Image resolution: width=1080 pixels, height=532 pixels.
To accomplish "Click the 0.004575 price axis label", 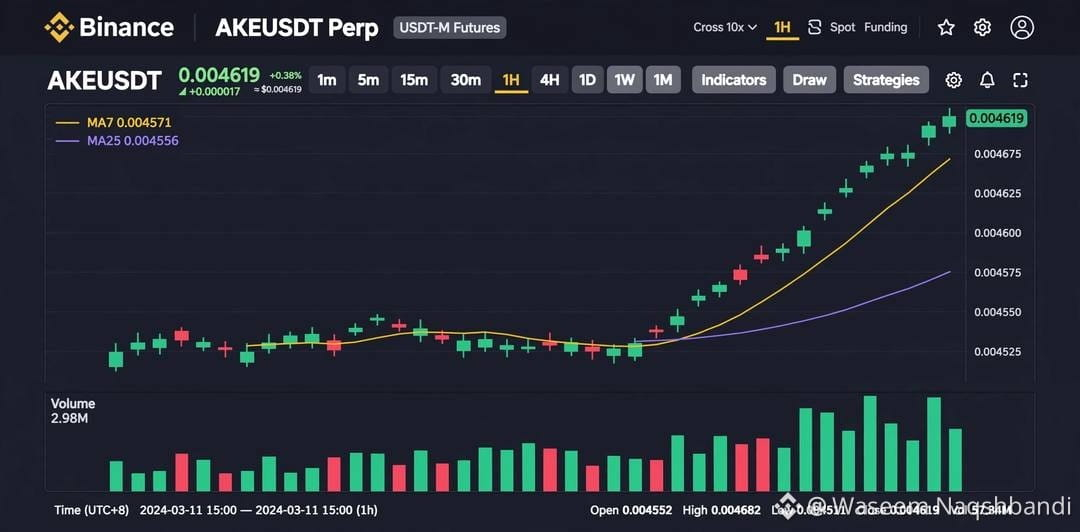I will [997, 273].
